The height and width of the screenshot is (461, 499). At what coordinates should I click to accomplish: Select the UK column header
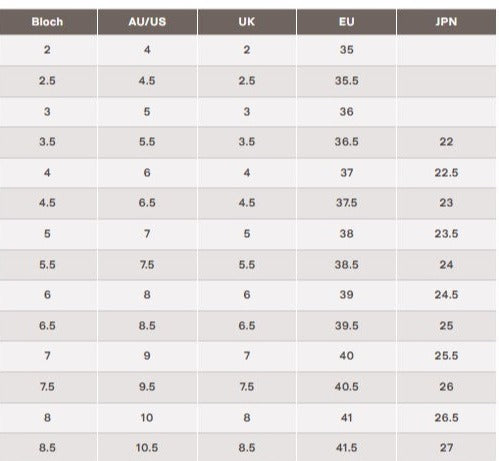point(247,22)
